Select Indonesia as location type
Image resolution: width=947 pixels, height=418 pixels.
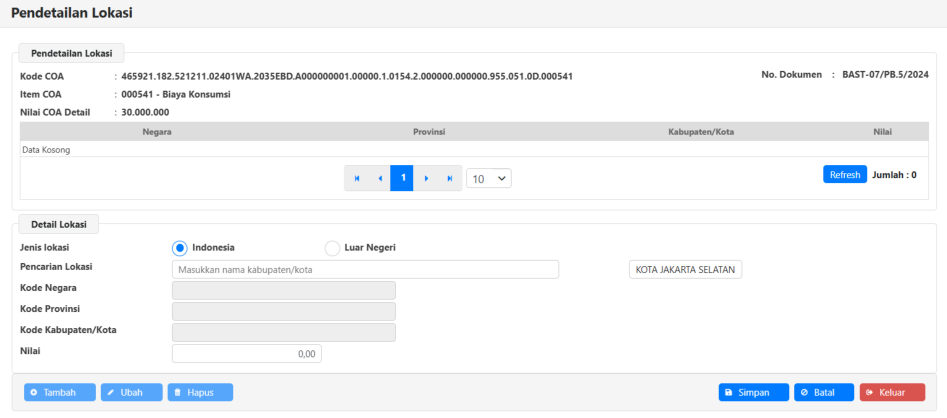point(180,248)
